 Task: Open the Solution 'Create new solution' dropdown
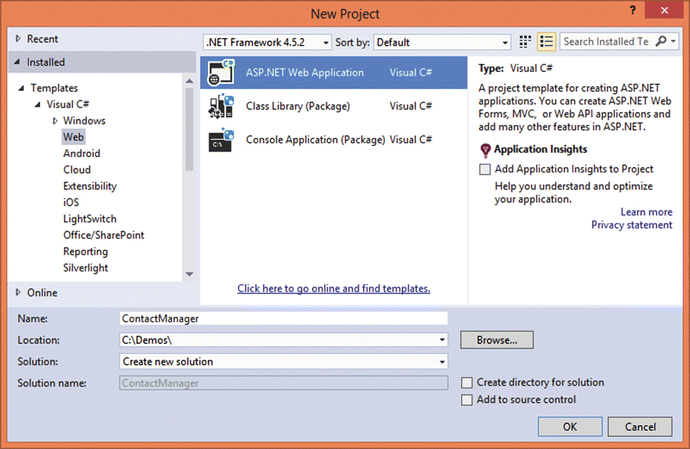[442, 362]
